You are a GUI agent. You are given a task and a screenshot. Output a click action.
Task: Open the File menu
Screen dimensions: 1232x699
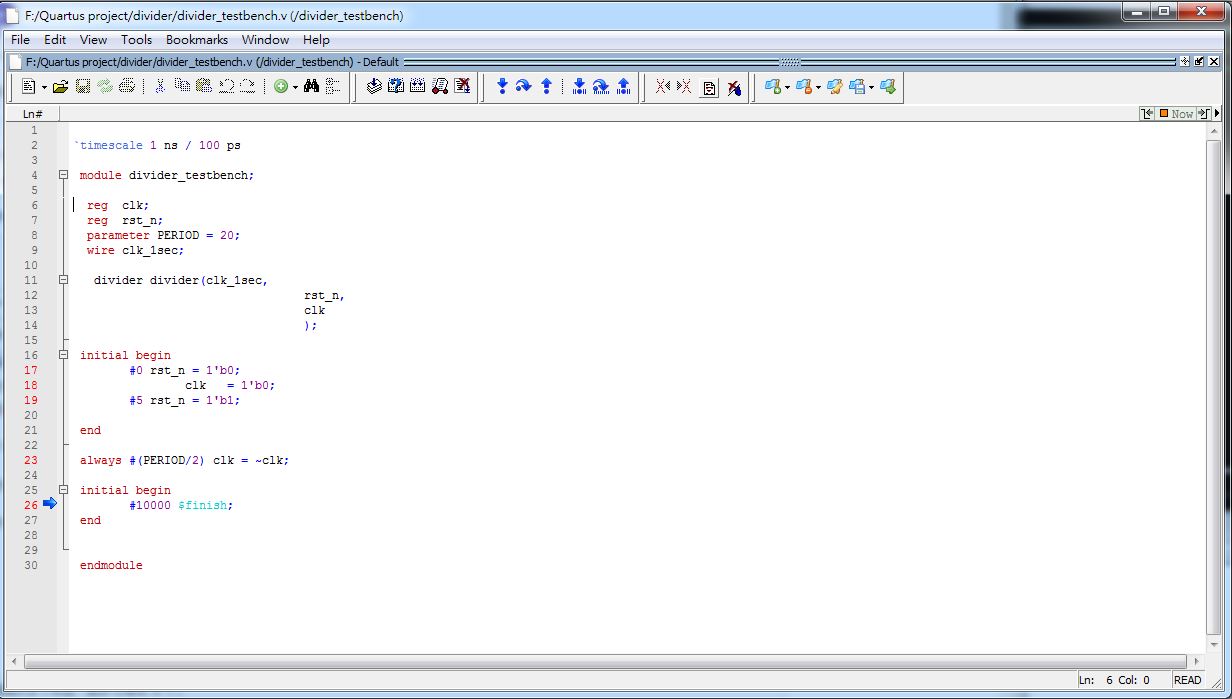point(21,40)
